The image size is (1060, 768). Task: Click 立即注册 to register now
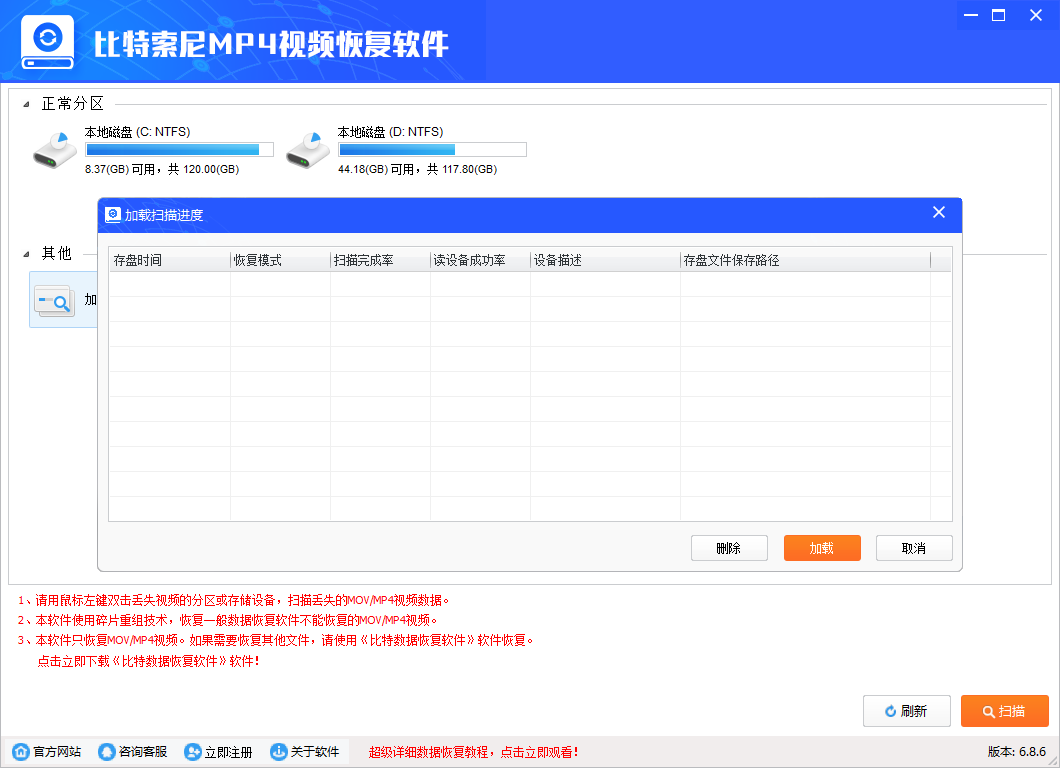point(219,752)
